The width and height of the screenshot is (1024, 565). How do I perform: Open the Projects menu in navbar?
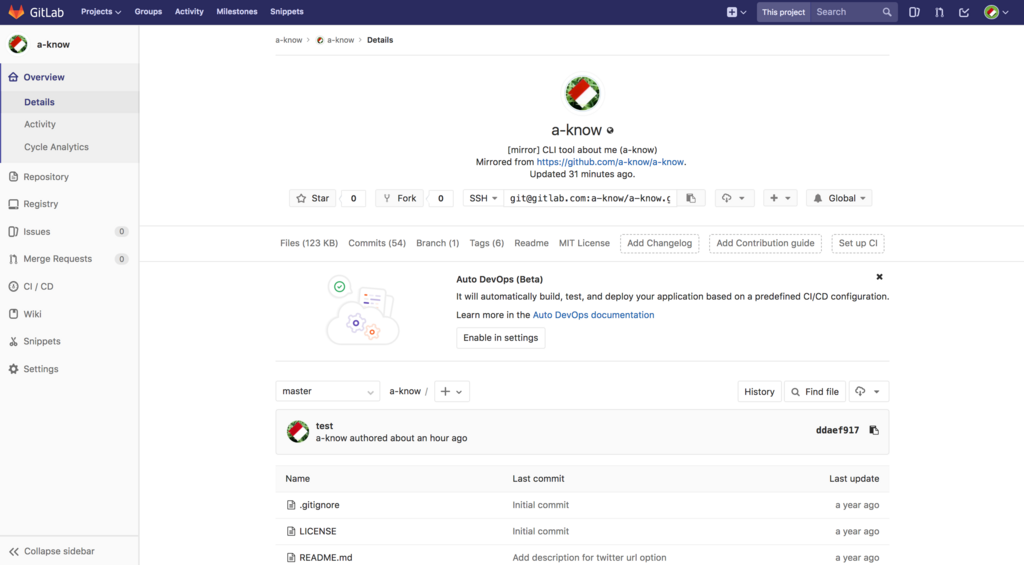click(101, 12)
